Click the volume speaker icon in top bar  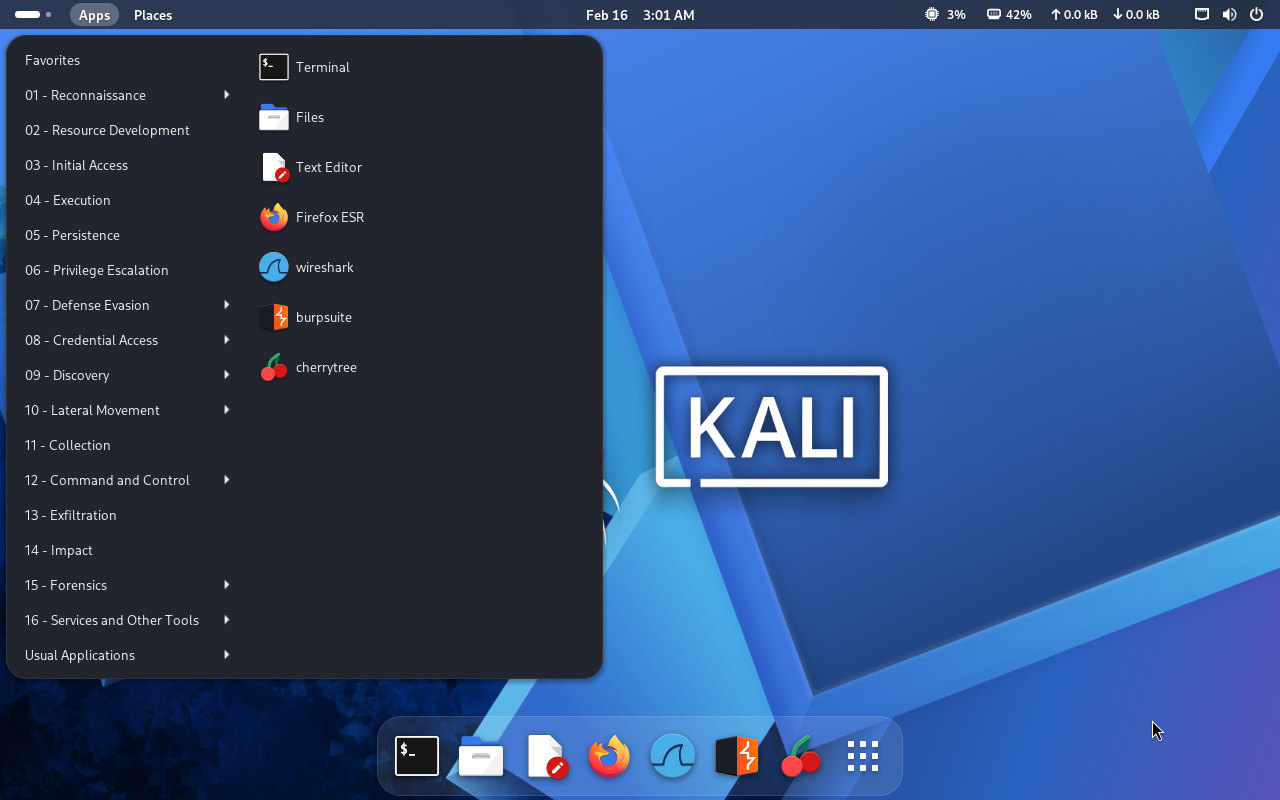(1229, 15)
